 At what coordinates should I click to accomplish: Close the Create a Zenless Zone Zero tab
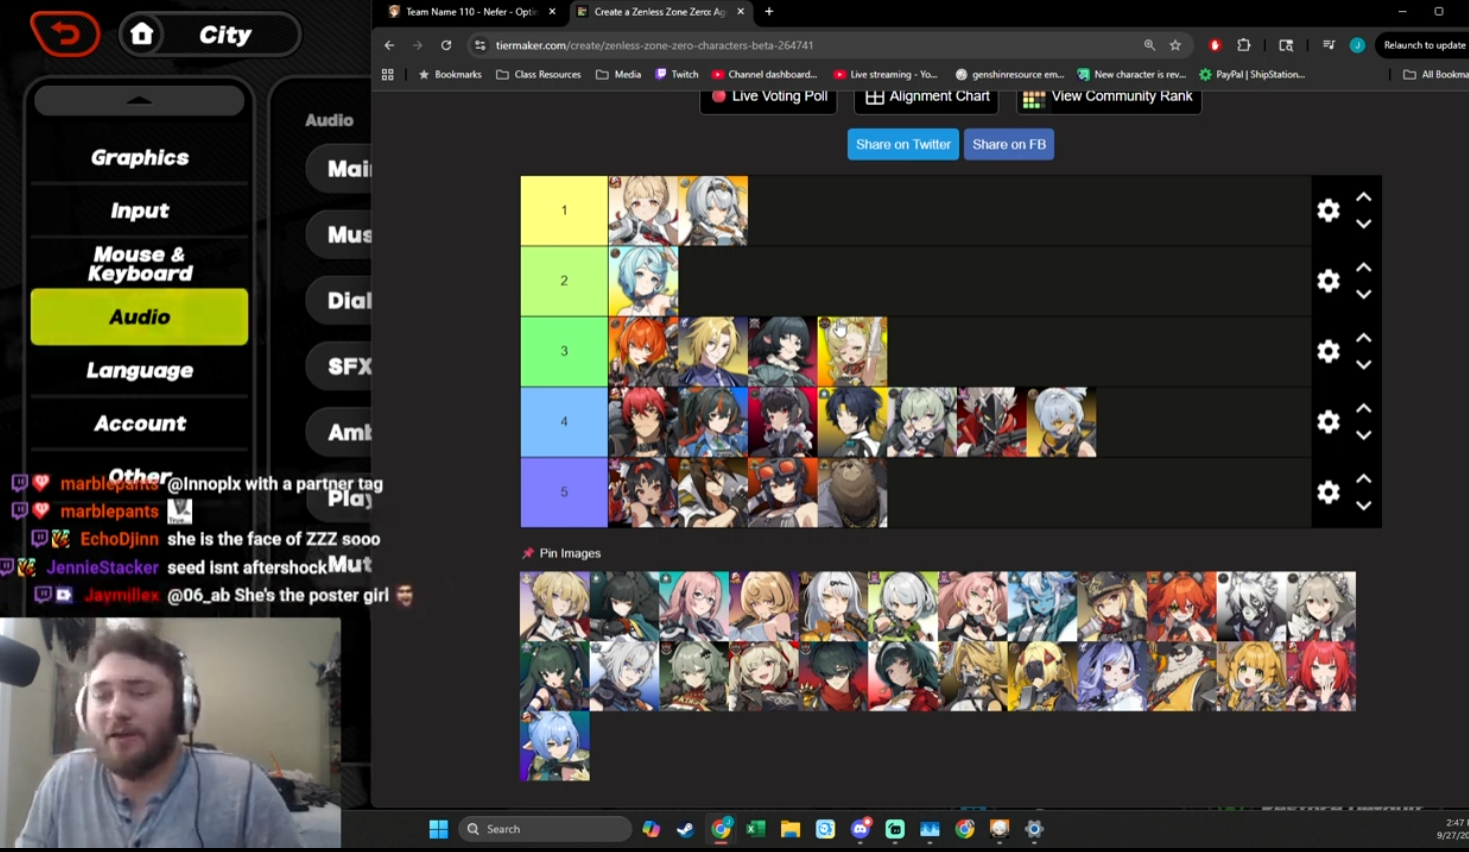tap(740, 12)
